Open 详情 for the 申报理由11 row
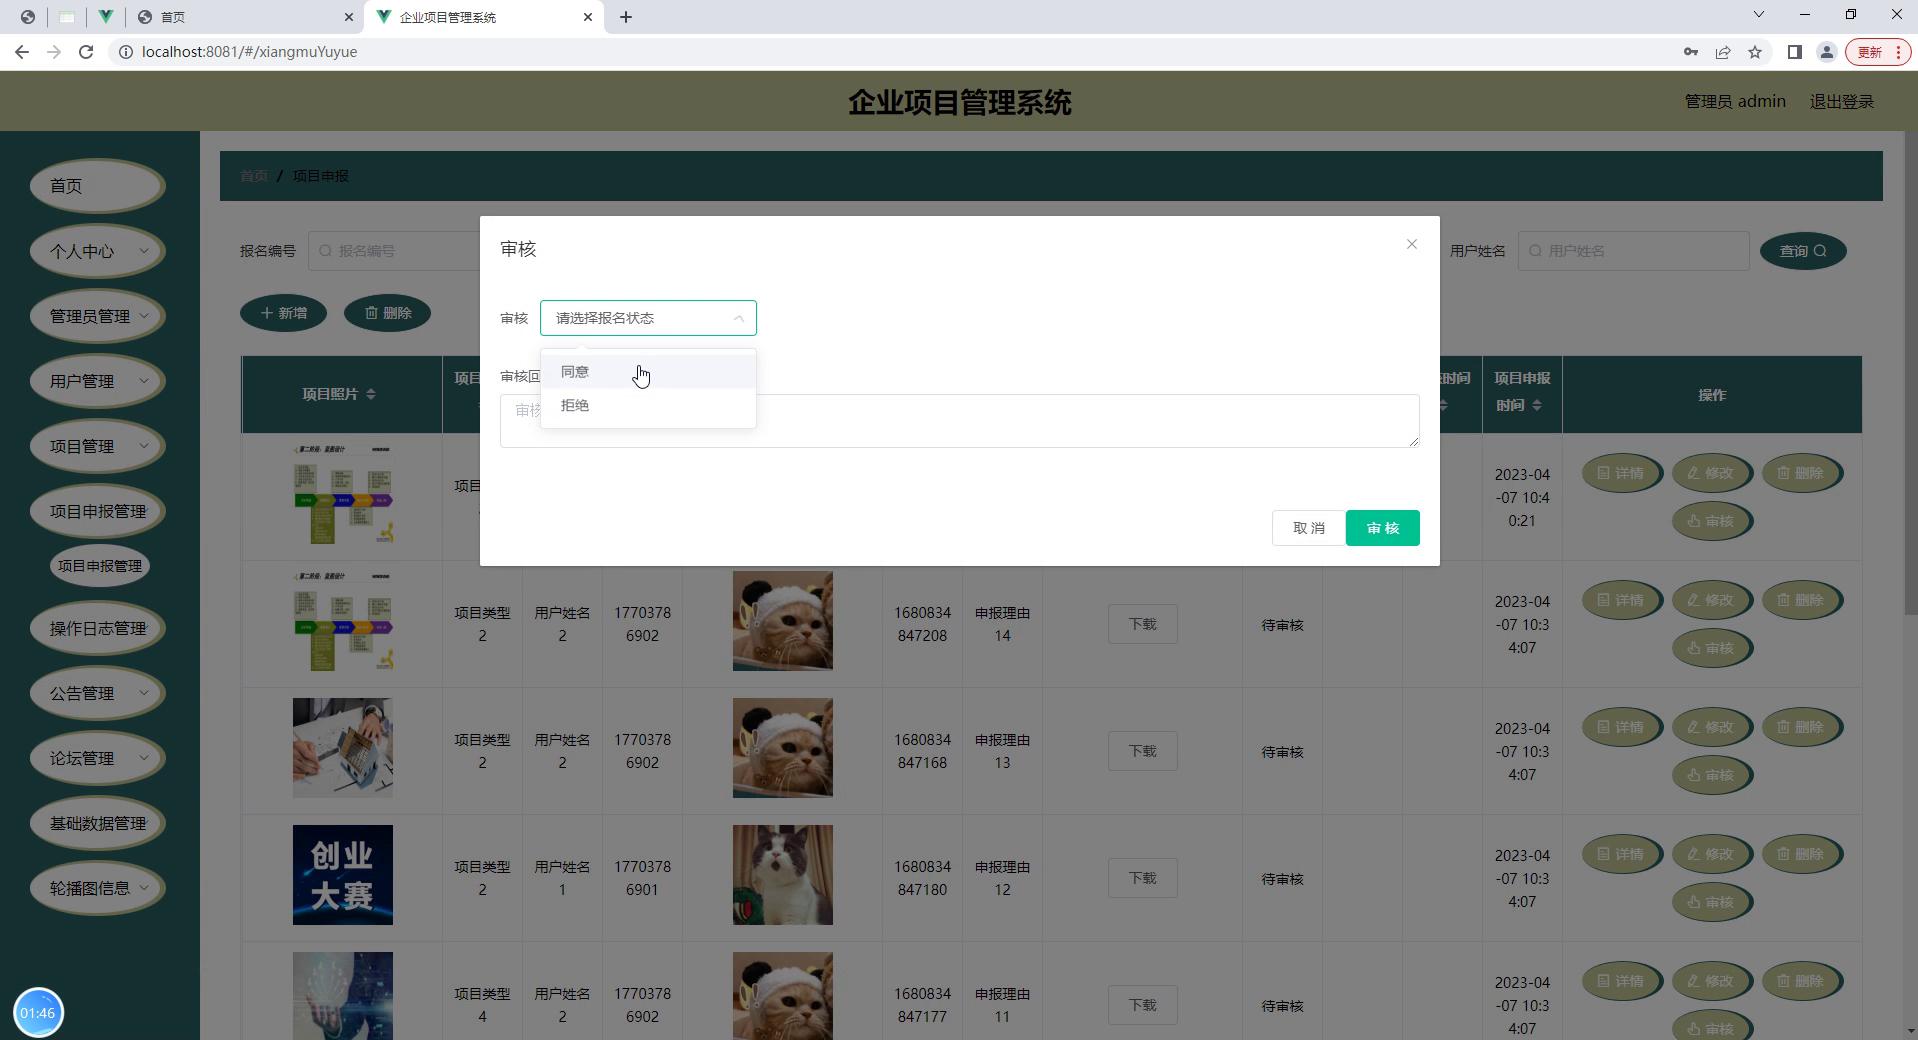This screenshot has width=1918, height=1040. [x=1621, y=981]
